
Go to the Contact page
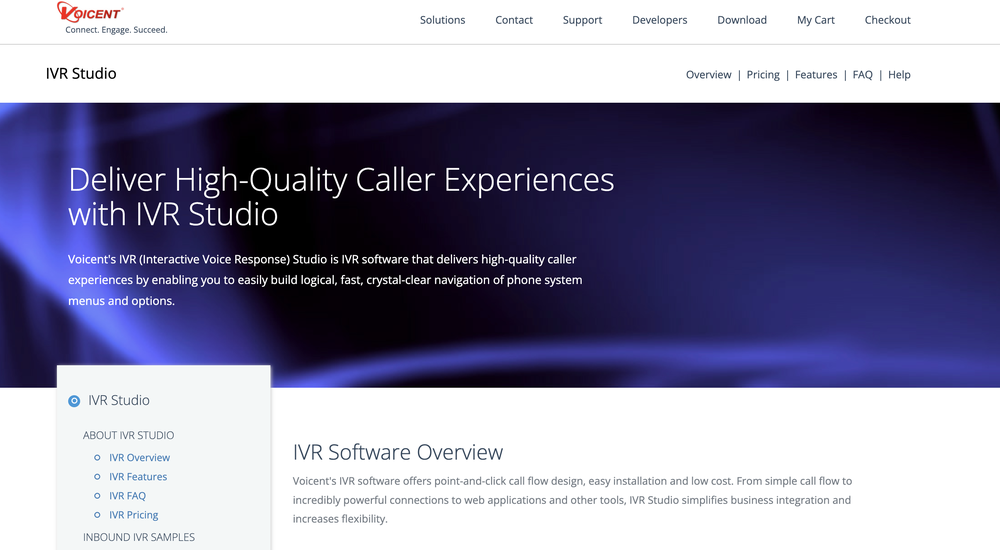click(x=513, y=20)
